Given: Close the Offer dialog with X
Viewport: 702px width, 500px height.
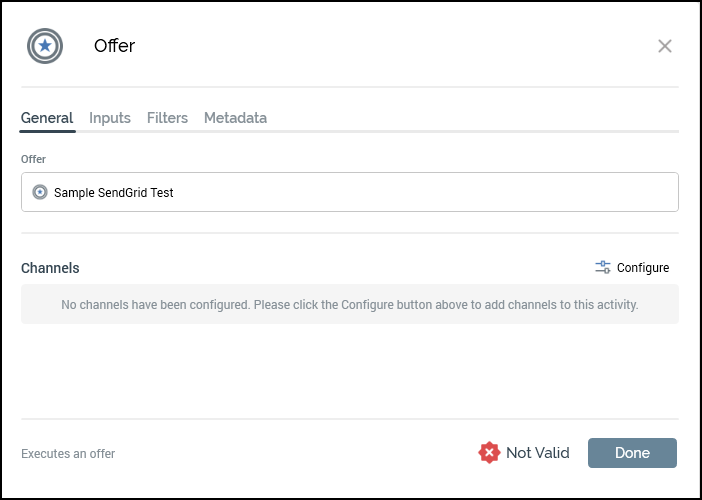Looking at the screenshot, I should tap(665, 46).
